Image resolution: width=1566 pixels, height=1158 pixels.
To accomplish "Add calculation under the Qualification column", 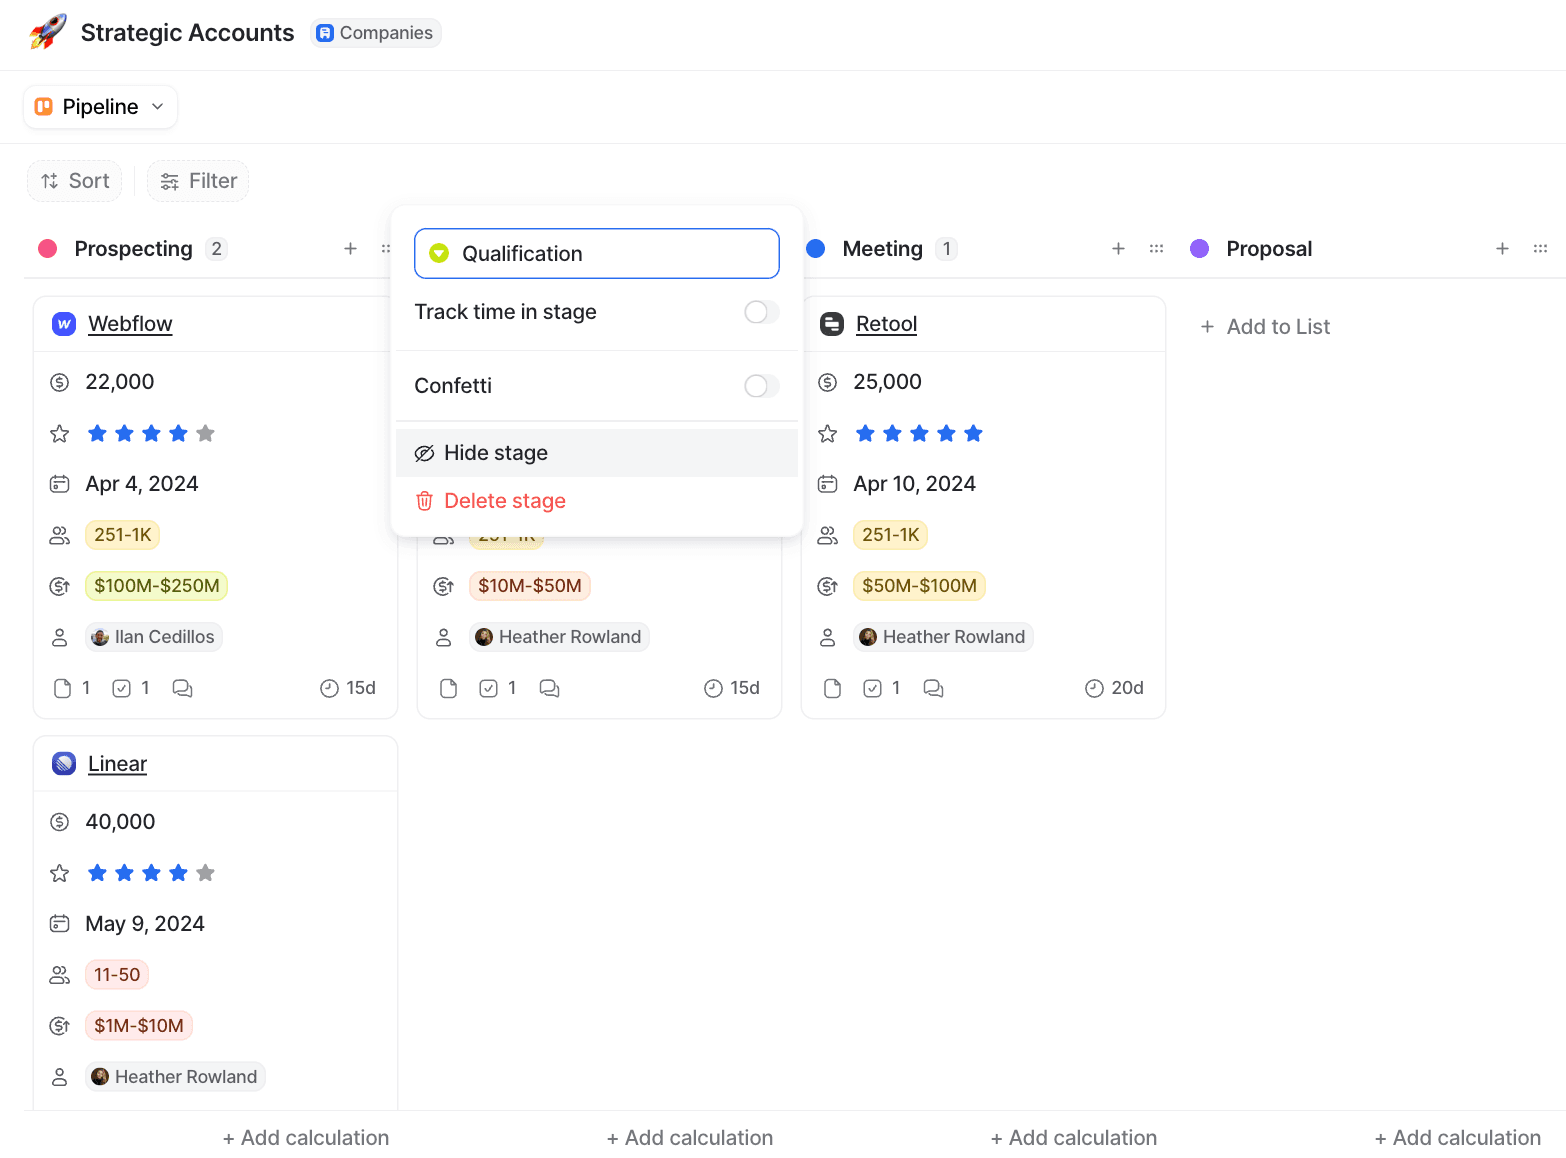I will [690, 1138].
